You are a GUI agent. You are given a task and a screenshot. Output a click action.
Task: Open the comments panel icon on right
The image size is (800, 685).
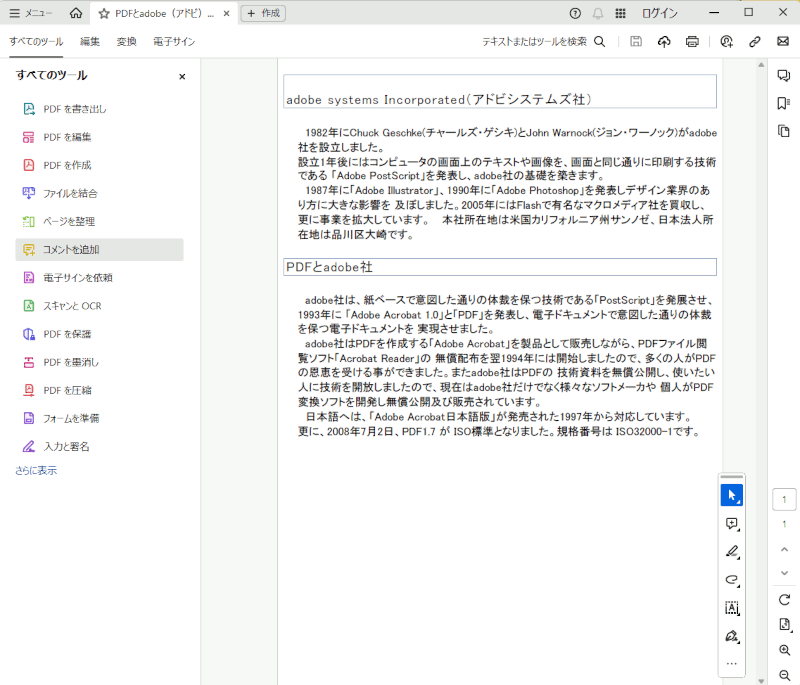[x=784, y=76]
